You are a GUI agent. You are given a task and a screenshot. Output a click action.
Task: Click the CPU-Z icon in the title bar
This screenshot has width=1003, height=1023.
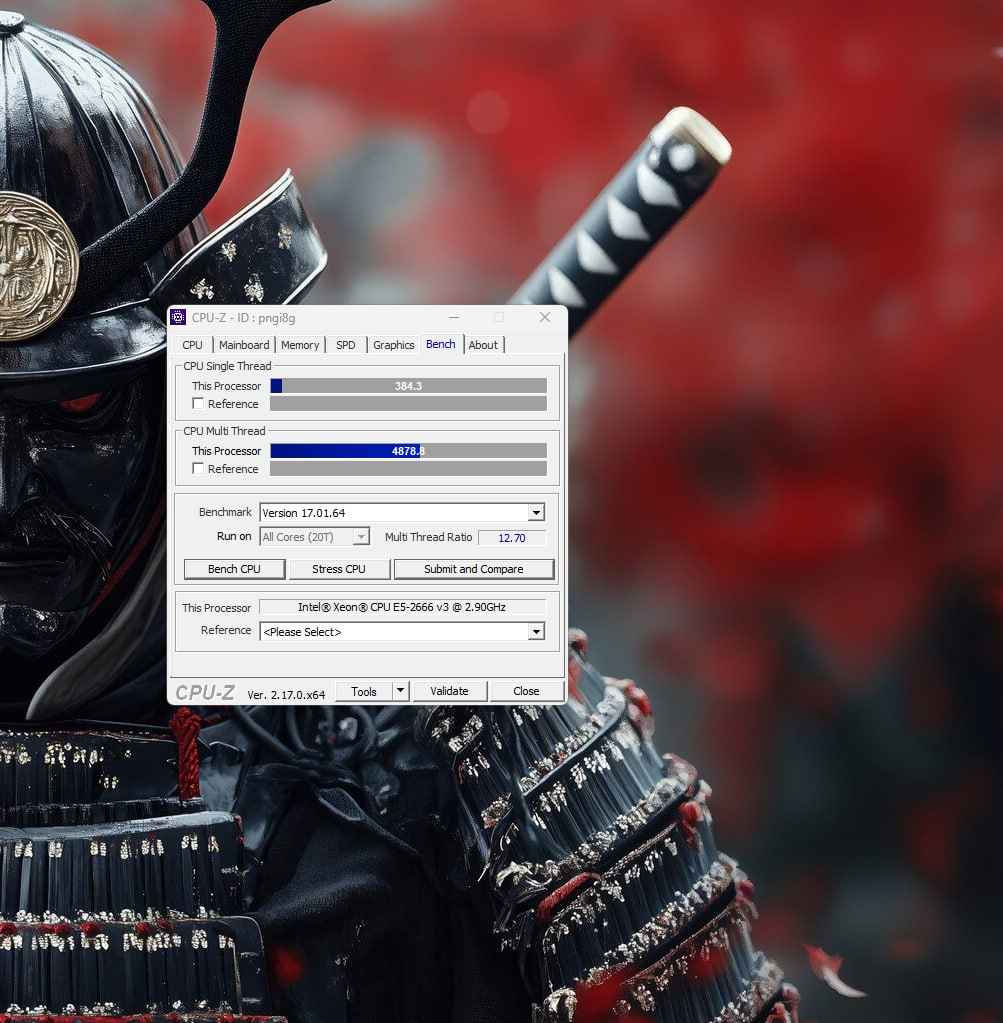[178, 317]
